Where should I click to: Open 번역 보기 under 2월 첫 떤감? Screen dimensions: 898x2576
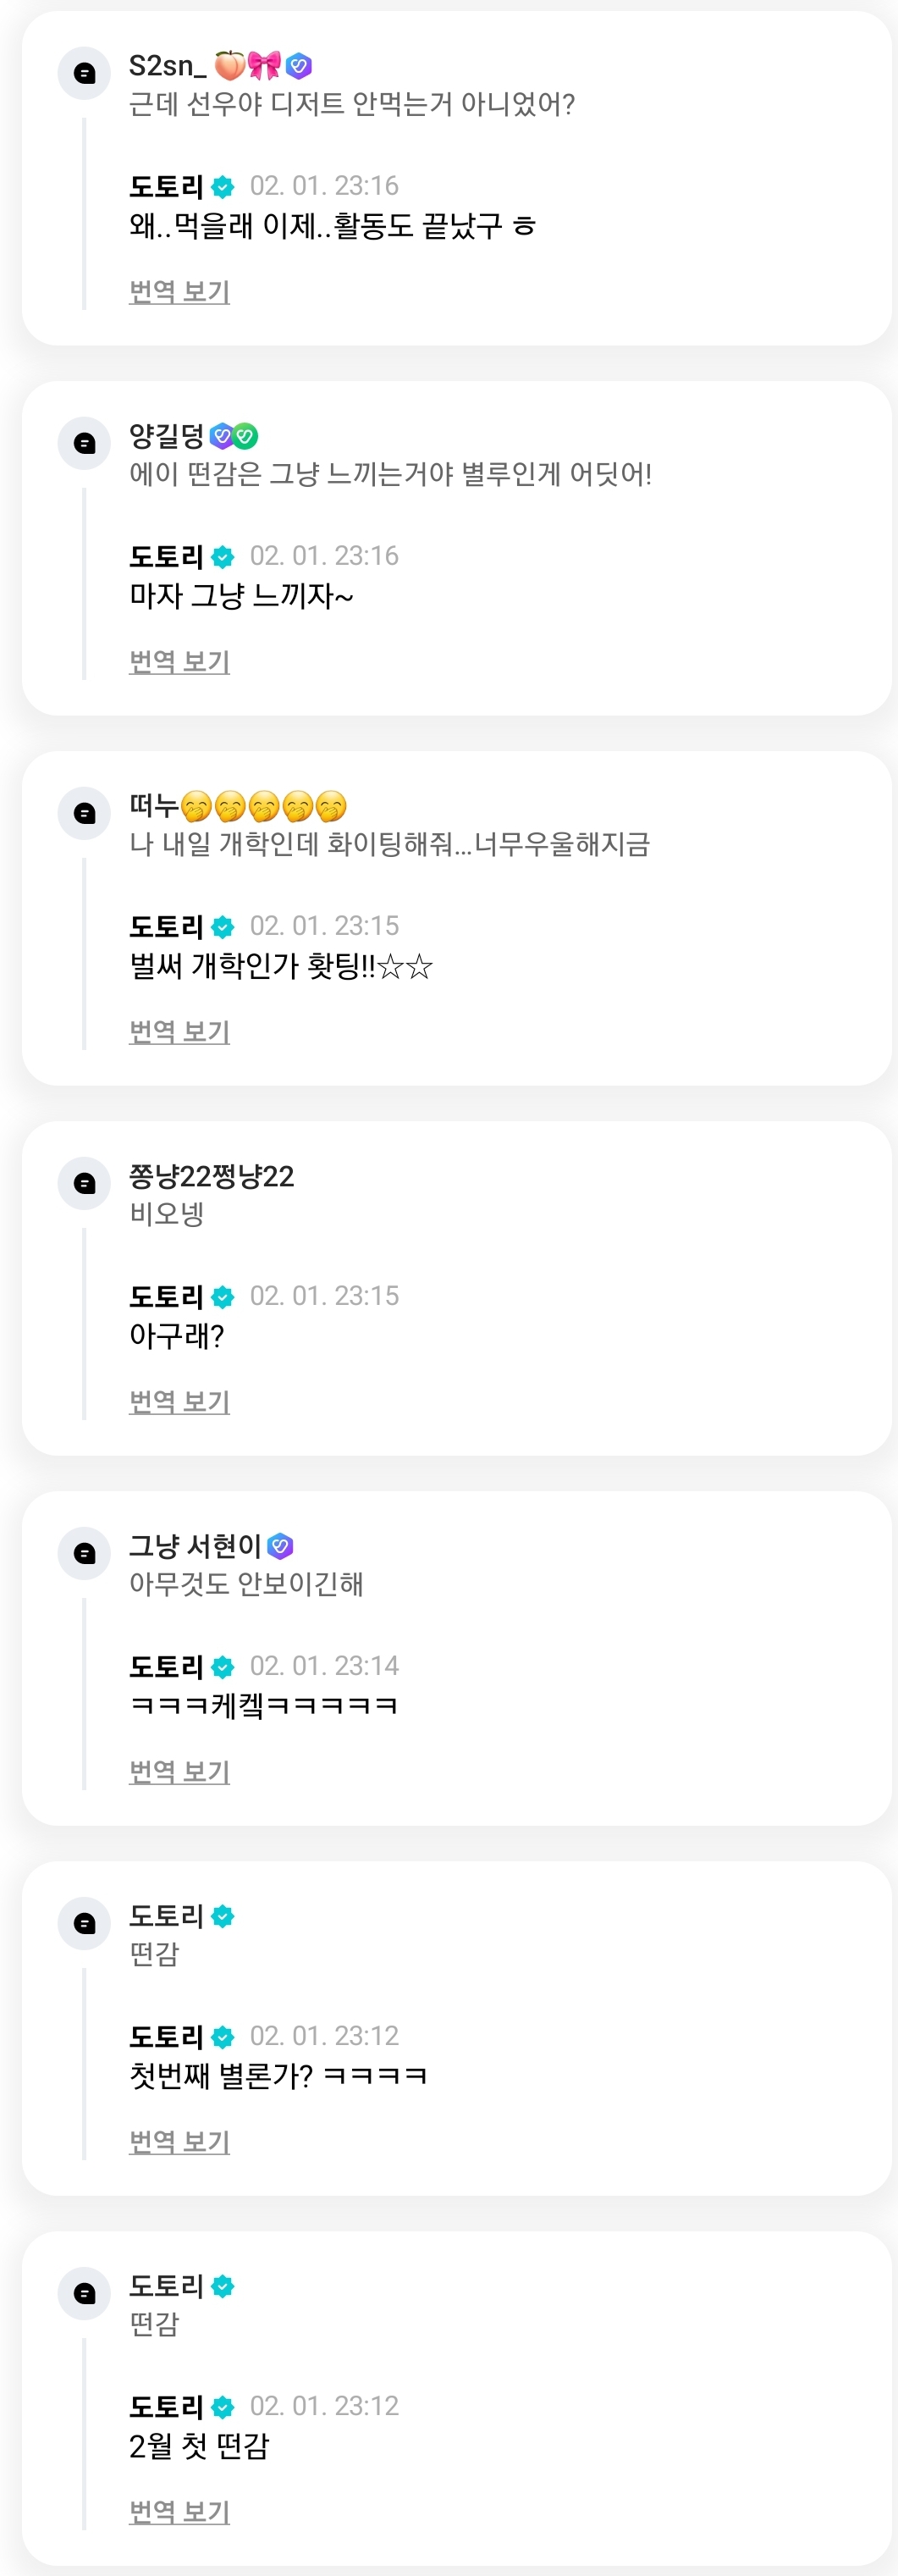(x=180, y=2512)
